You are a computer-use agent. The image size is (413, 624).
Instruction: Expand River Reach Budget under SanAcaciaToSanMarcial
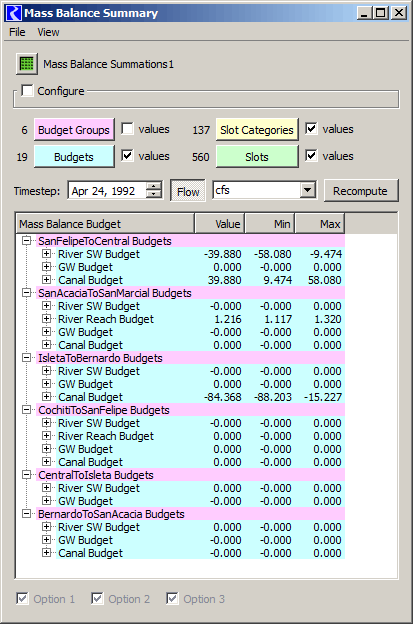coord(47,319)
